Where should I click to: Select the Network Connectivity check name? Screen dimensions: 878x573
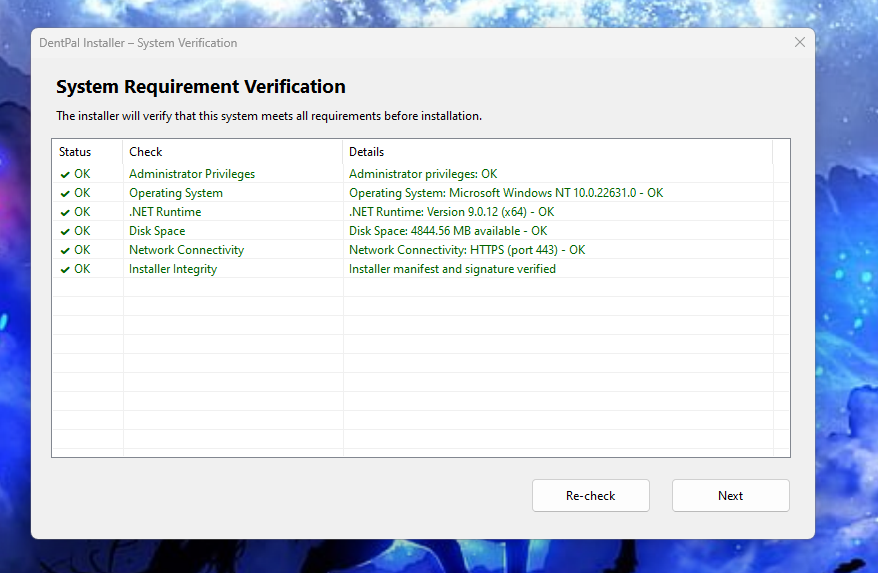pos(186,250)
